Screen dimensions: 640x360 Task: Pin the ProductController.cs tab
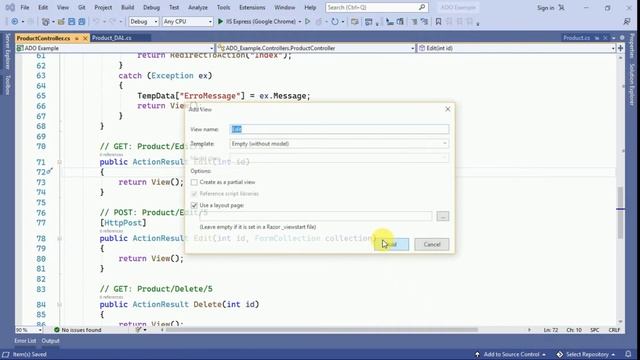pos(76,38)
